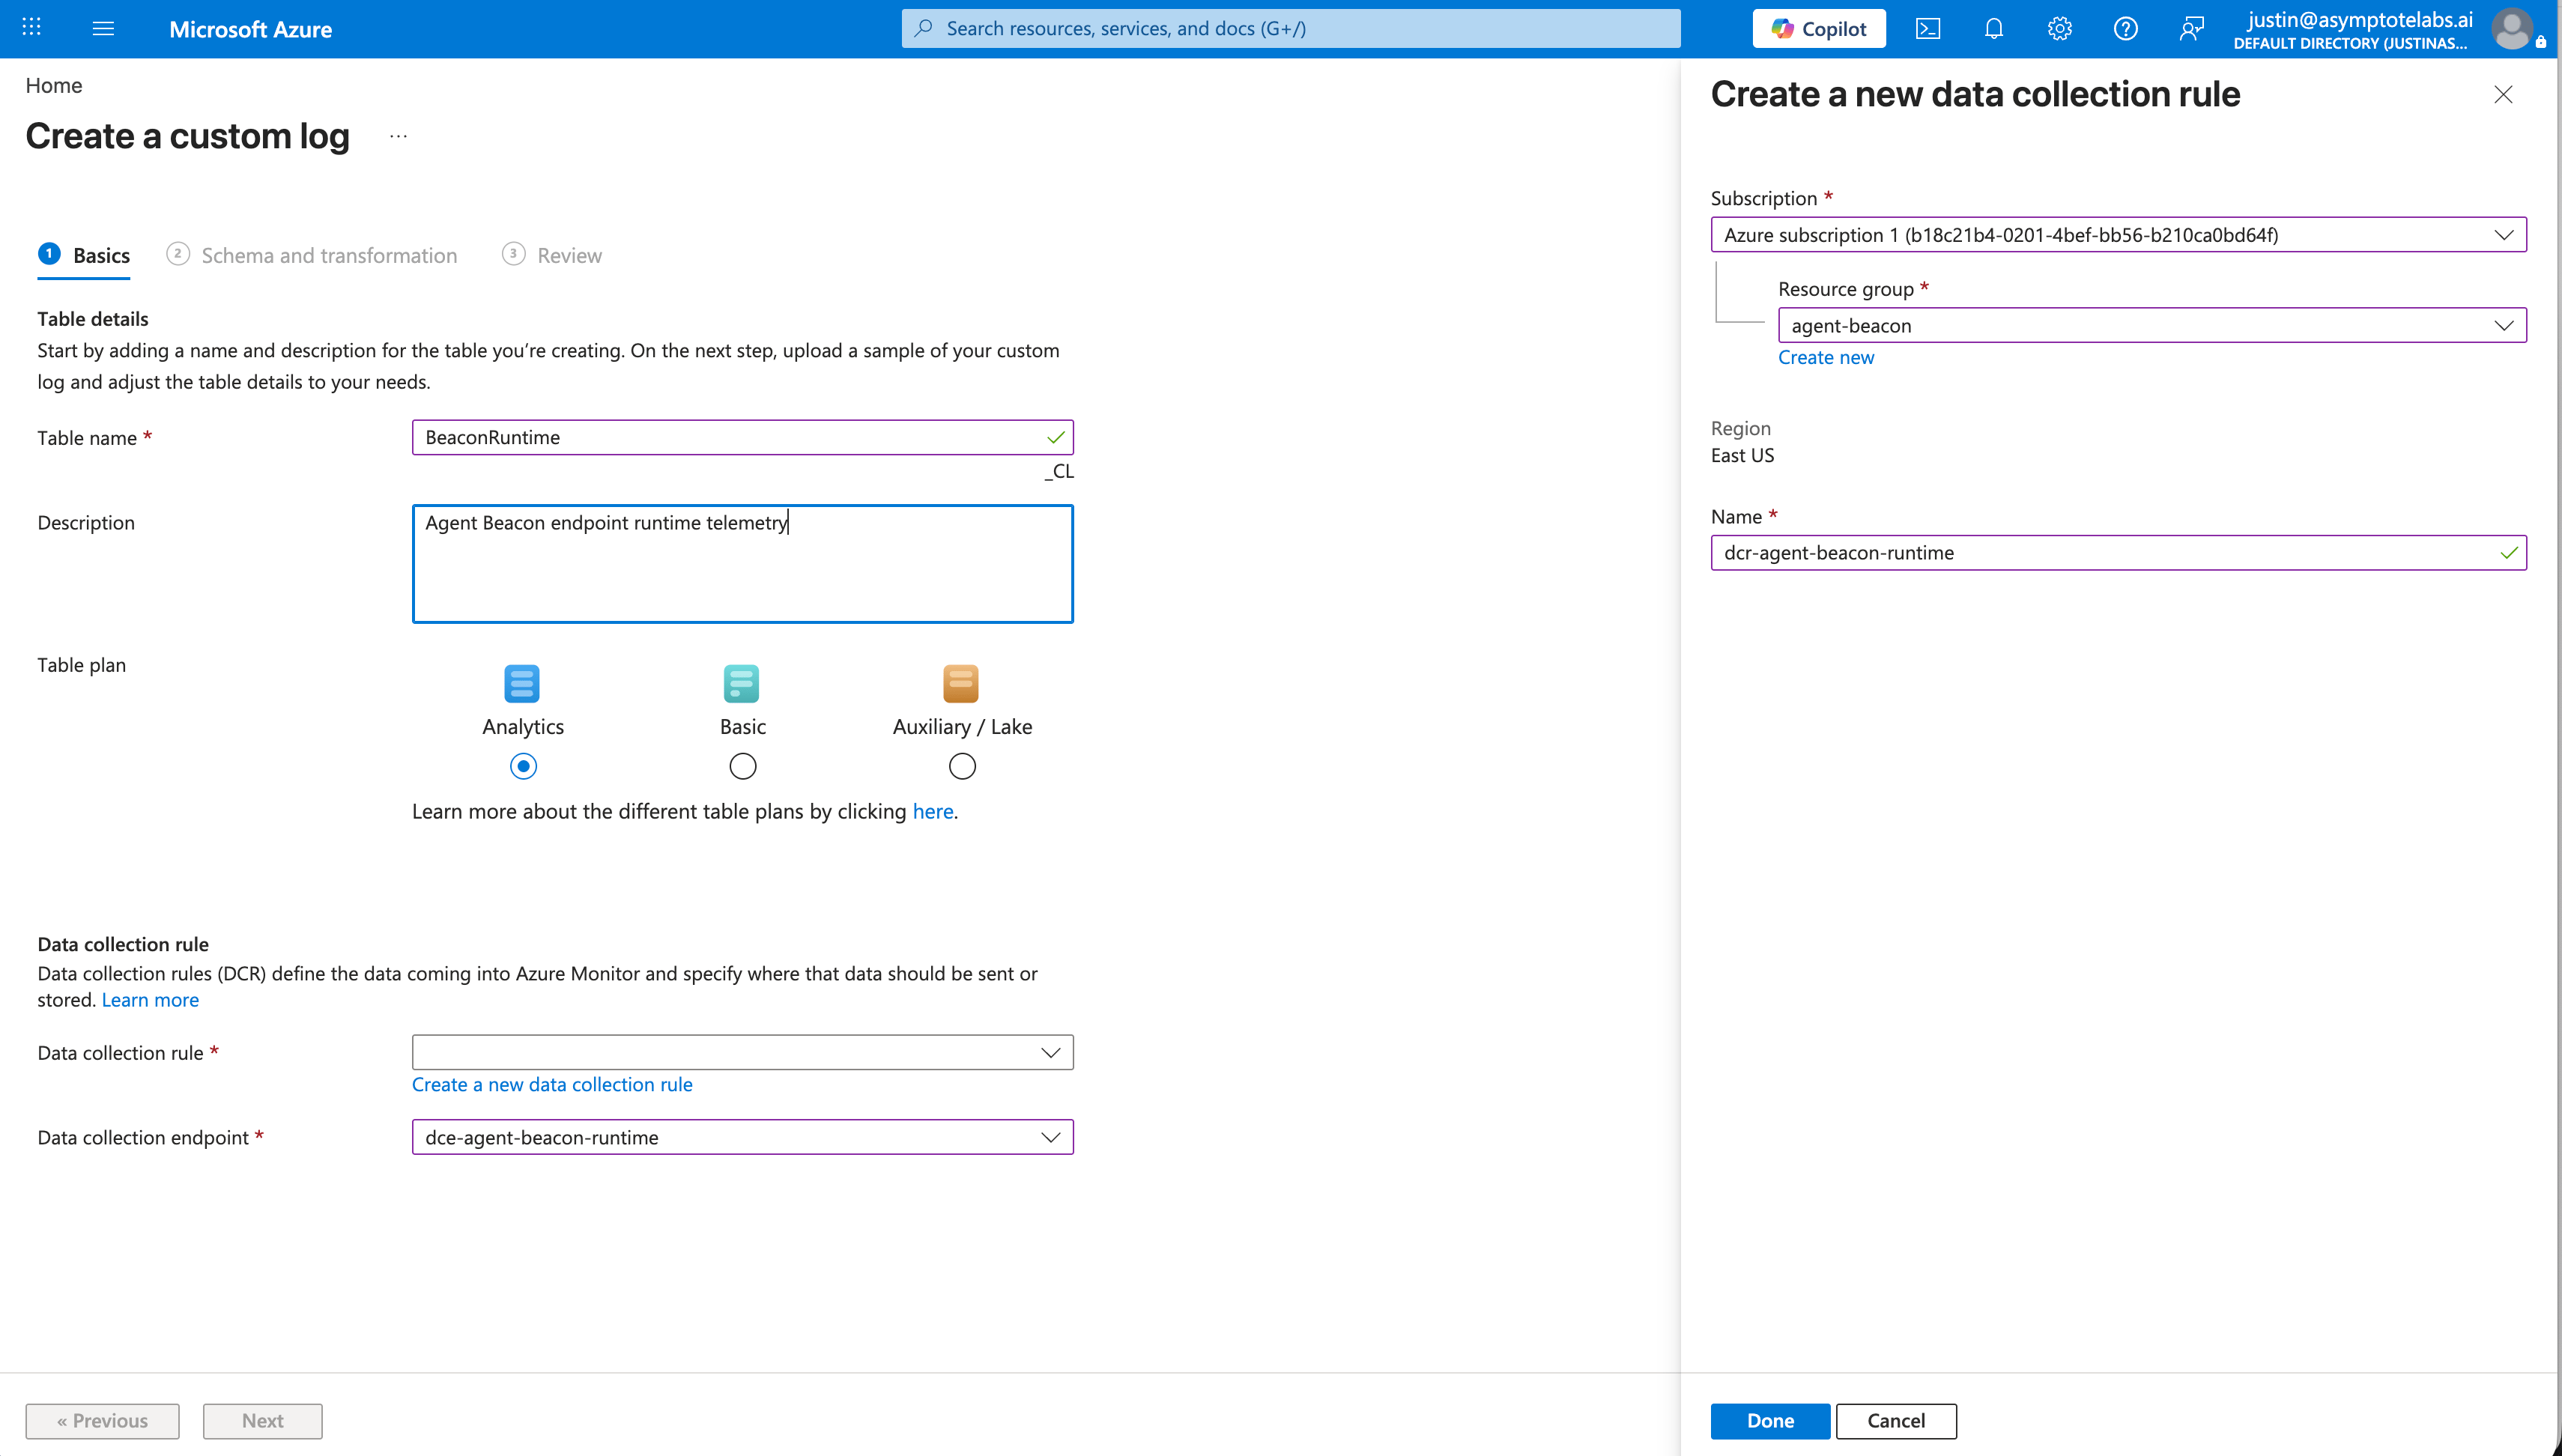This screenshot has width=2562, height=1456.
Task: Click the Cancel button
Action: click(x=1896, y=1421)
